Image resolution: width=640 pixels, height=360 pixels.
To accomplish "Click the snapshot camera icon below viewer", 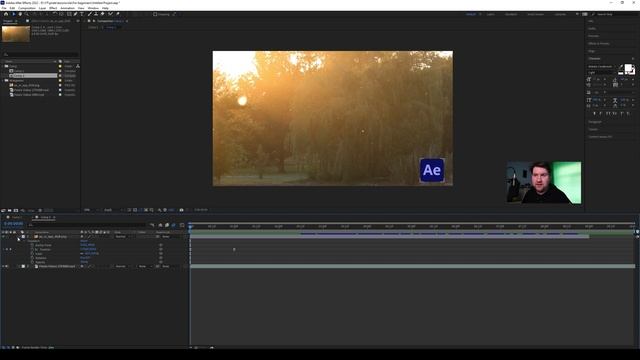I will tap(182, 210).
